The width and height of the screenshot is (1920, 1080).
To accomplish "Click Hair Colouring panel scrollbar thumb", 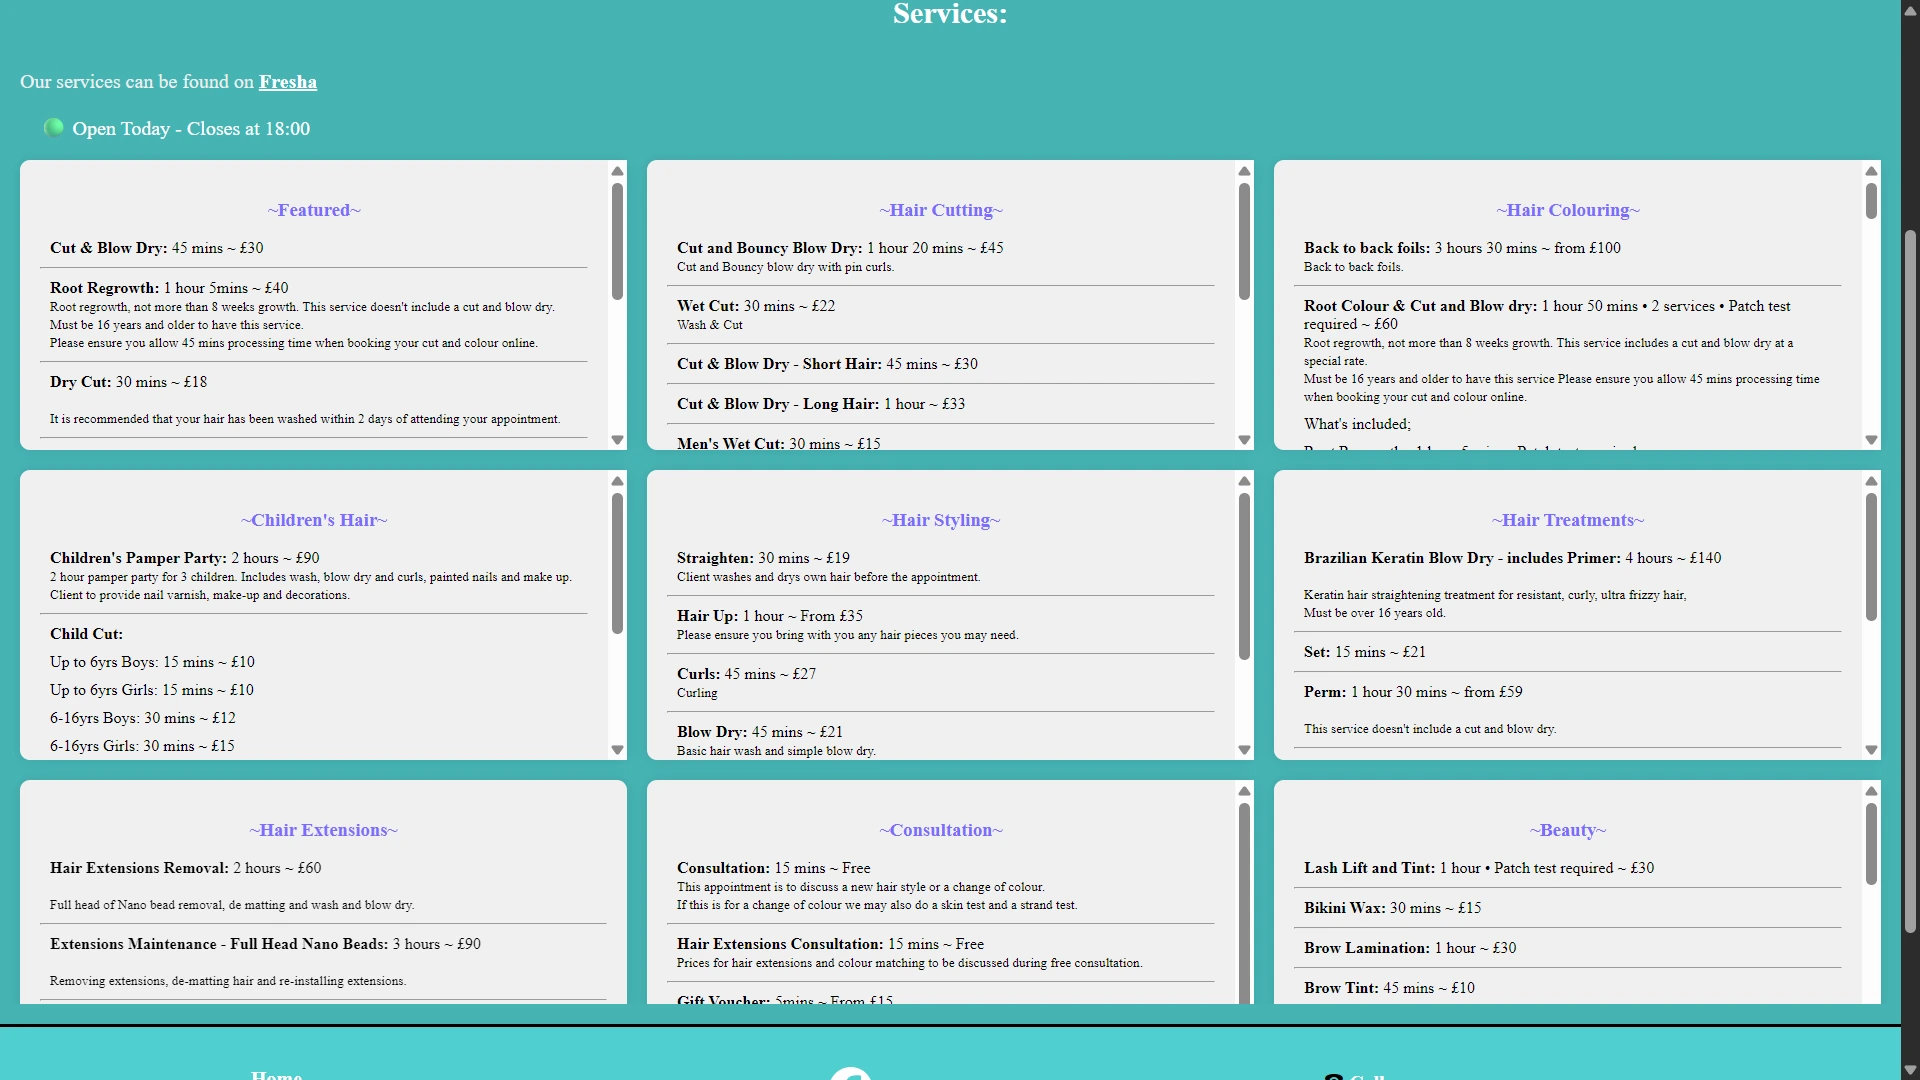I will [1871, 201].
